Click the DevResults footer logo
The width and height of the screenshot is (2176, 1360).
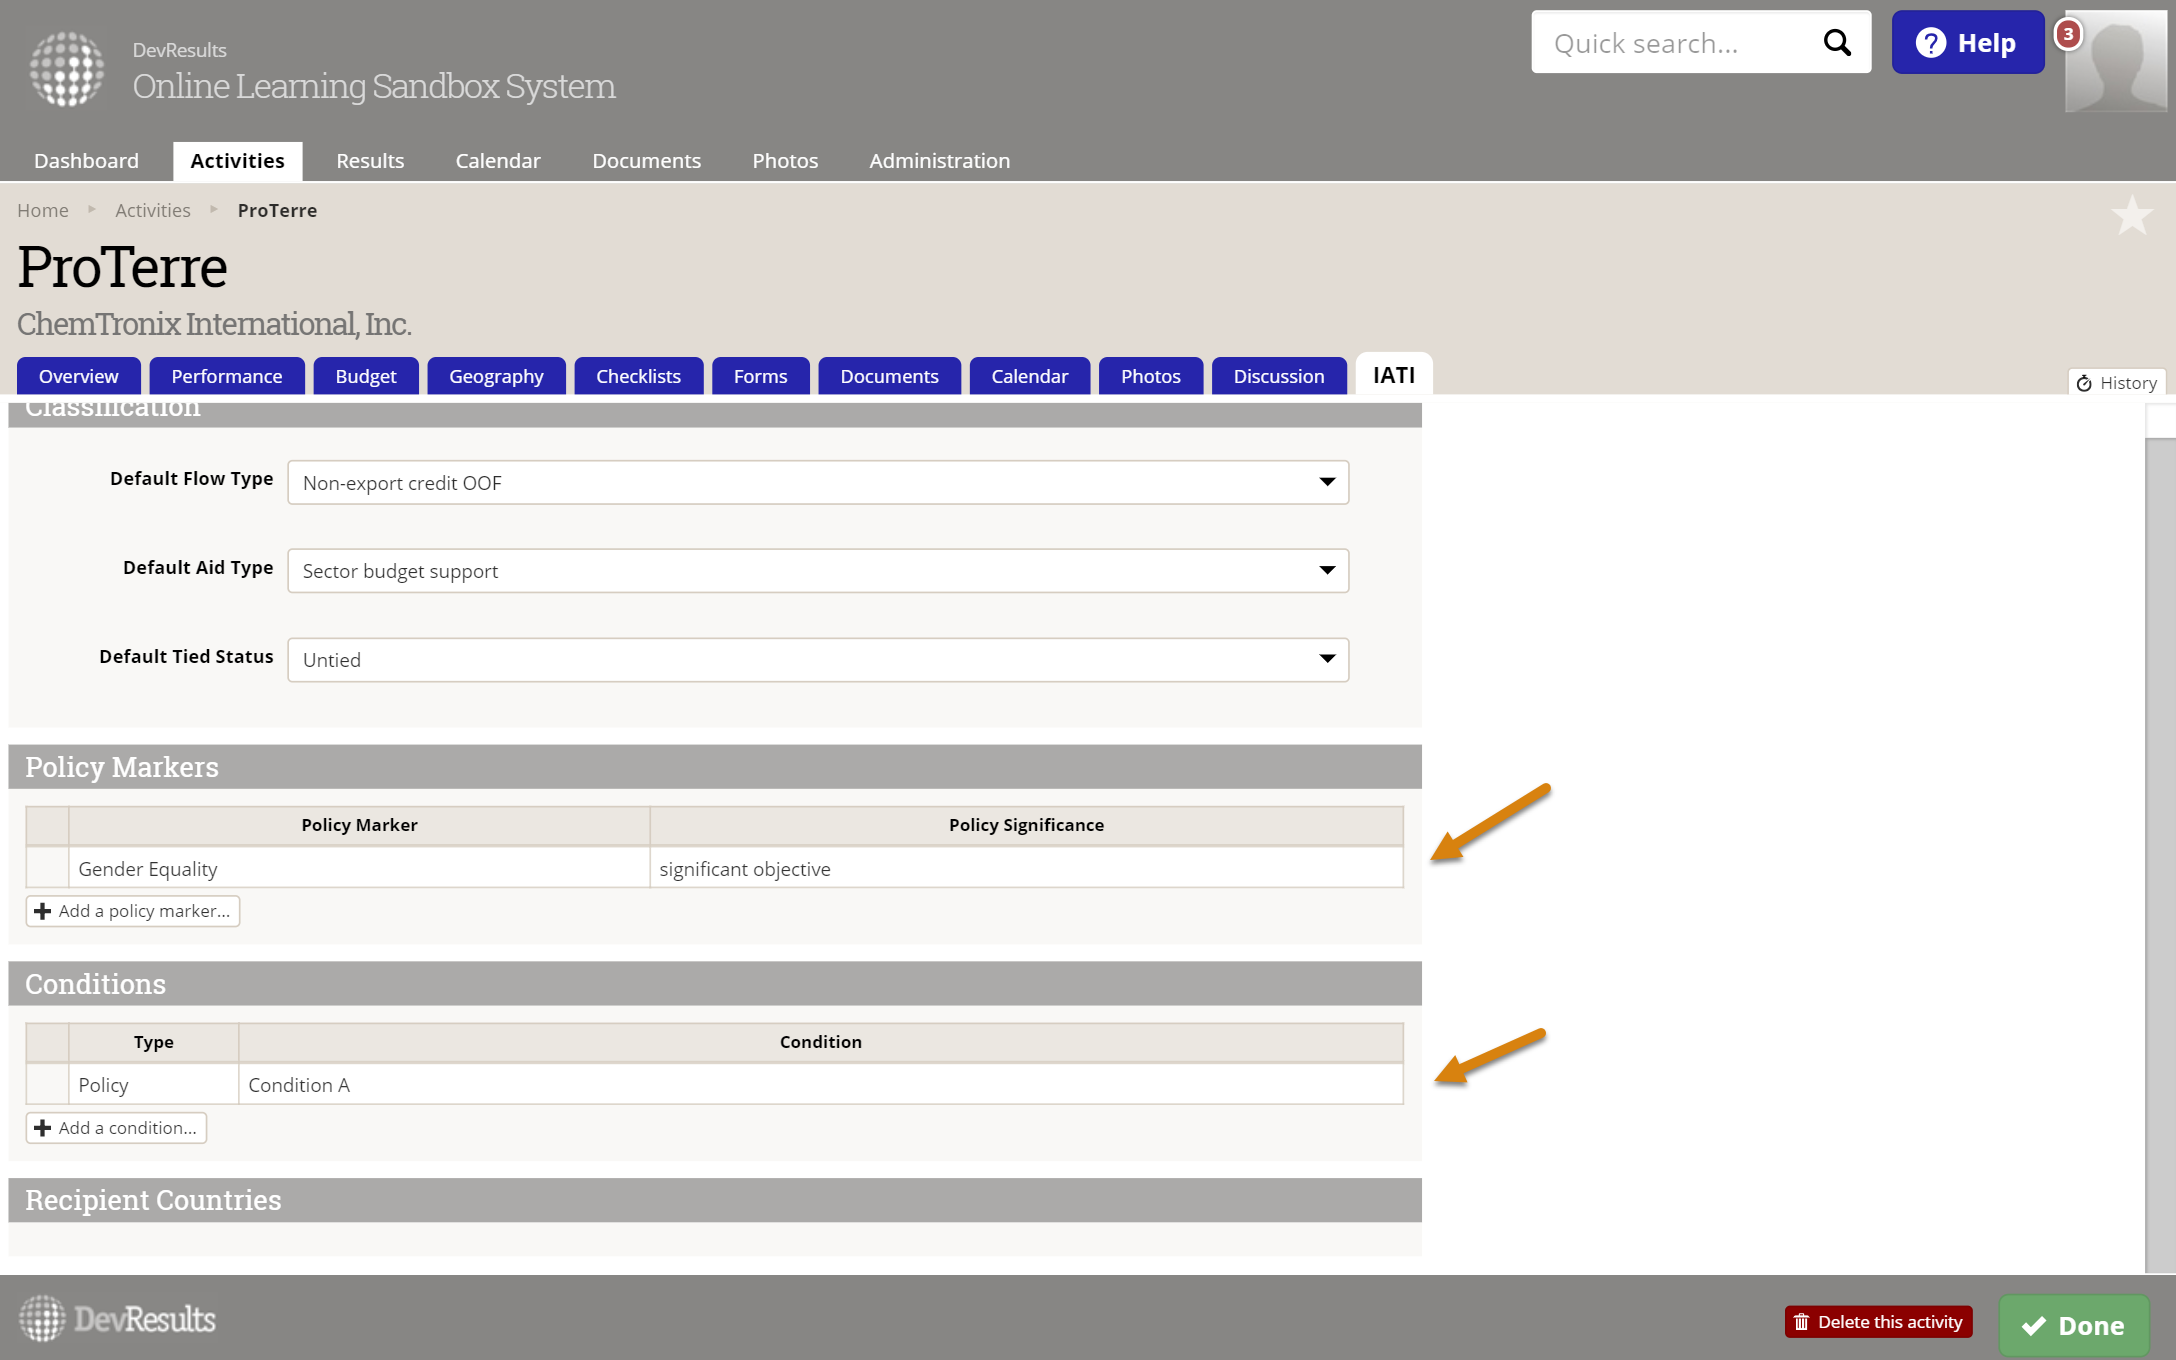tap(117, 1319)
